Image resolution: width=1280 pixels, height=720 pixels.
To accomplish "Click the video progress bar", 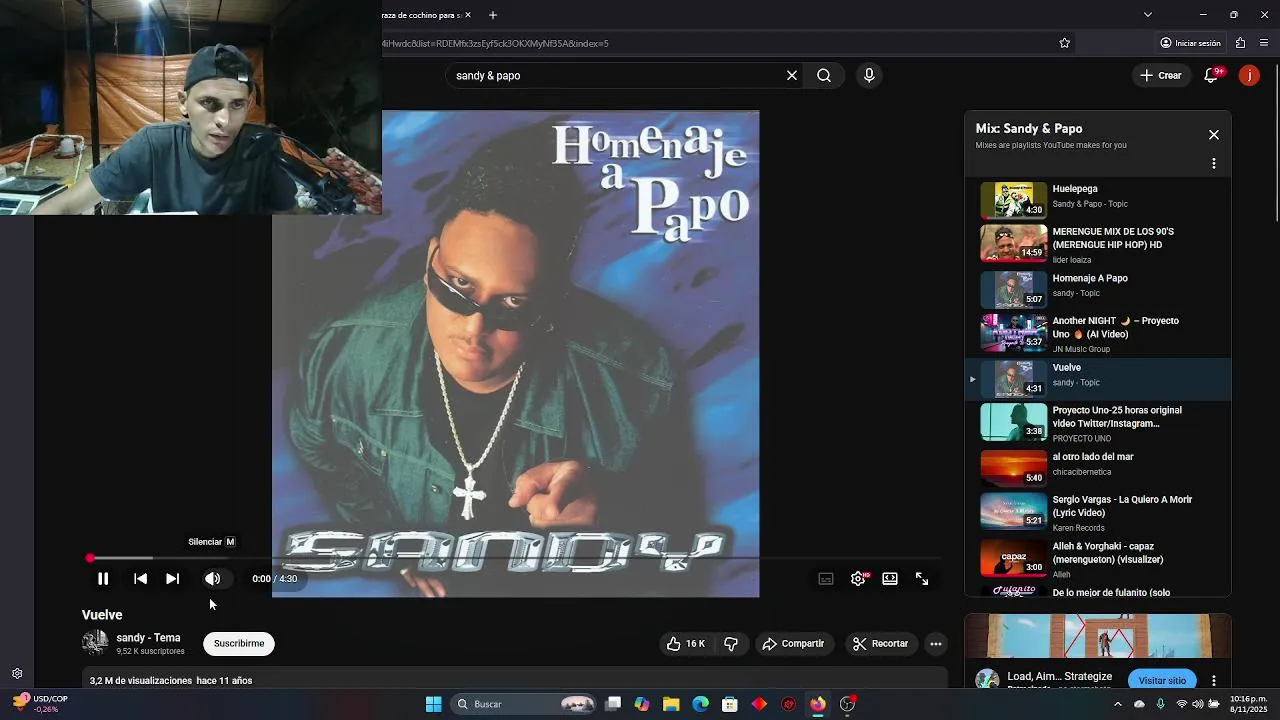I will point(515,558).
